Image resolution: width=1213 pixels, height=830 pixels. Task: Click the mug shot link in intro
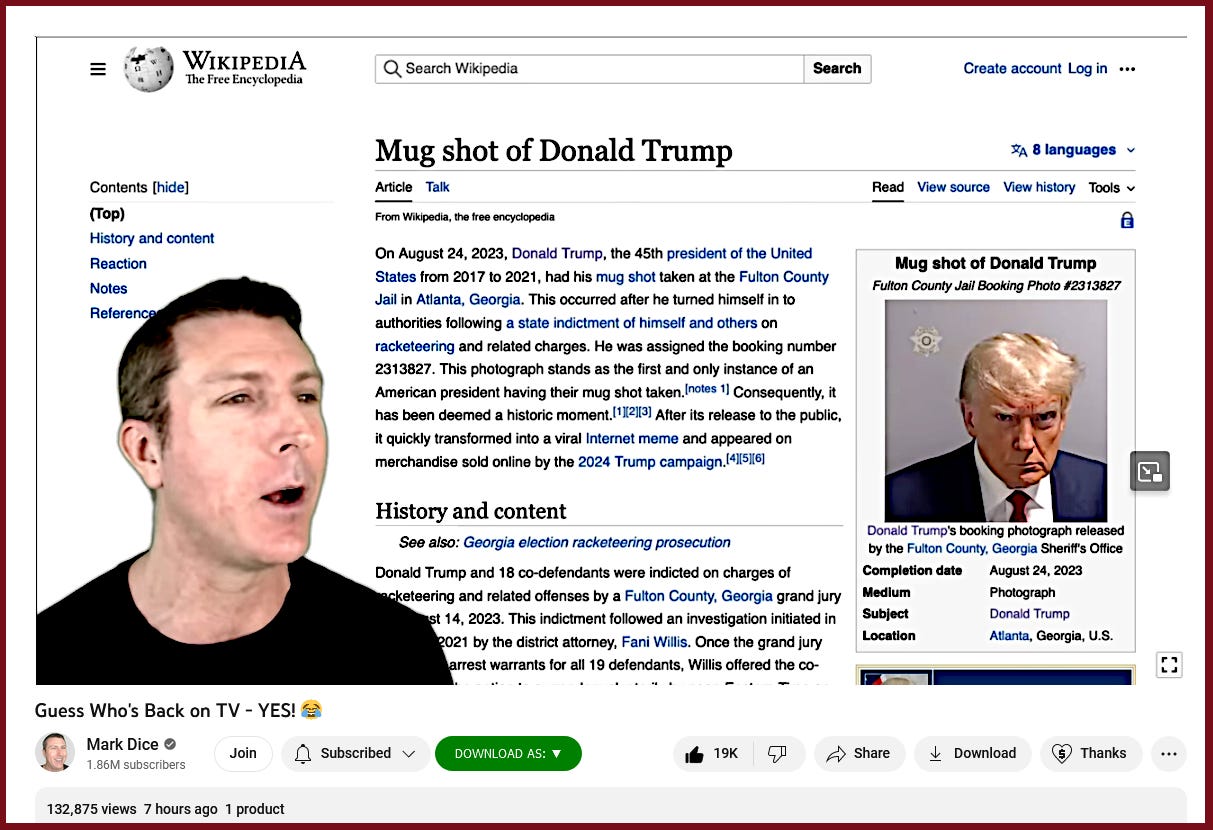tap(626, 276)
